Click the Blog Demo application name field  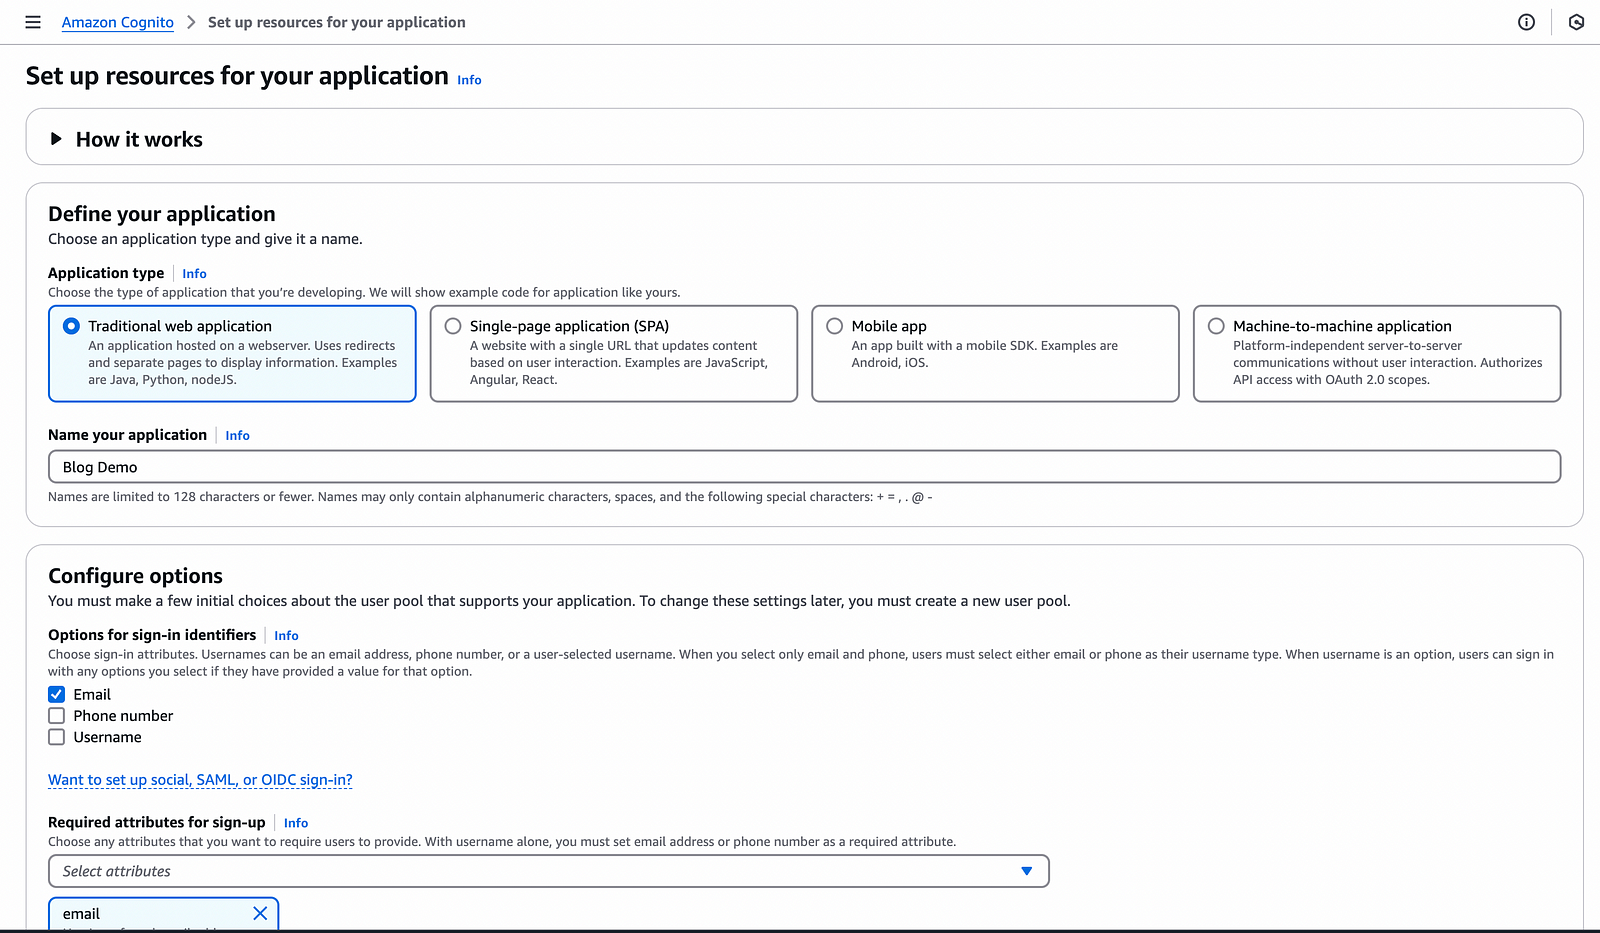[x=804, y=467]
